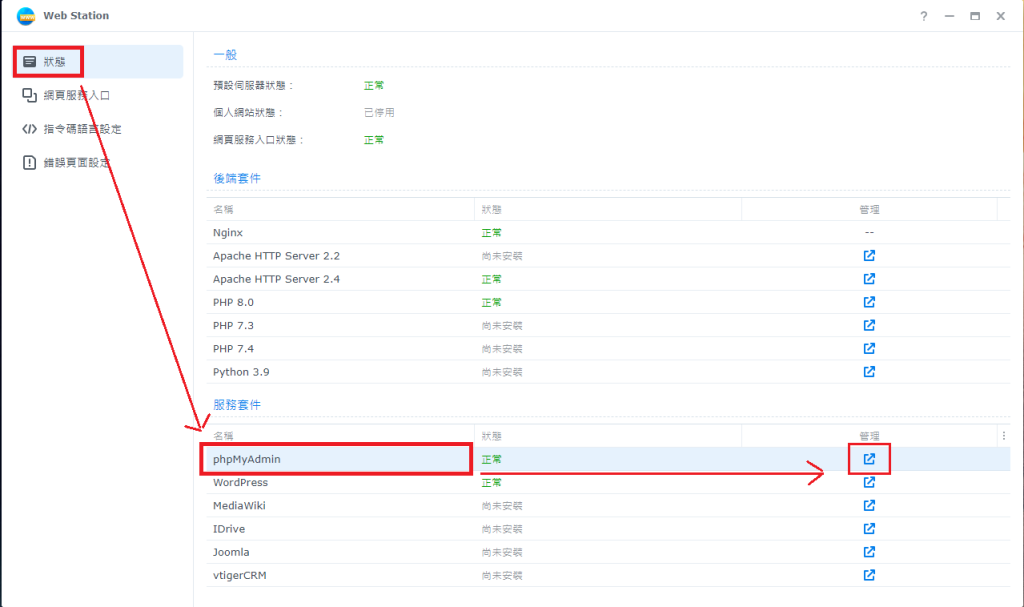Screen dimensions: 1024x607
Task: Click the PHP 7.3 name cell
Action: point(233,325)
